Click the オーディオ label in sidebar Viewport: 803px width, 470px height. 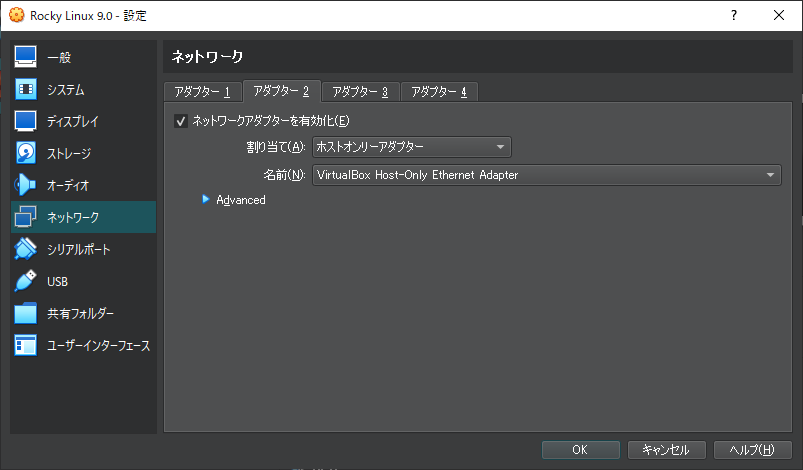pos(68,185)
